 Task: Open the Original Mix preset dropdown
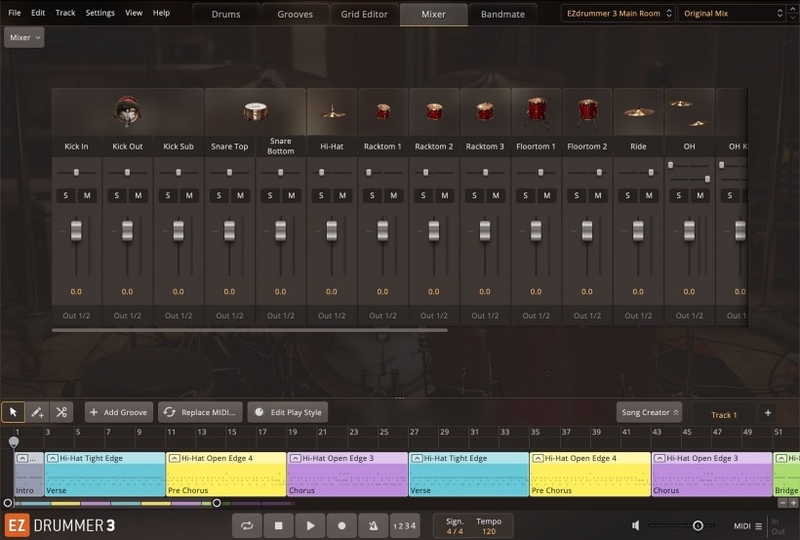732,13
